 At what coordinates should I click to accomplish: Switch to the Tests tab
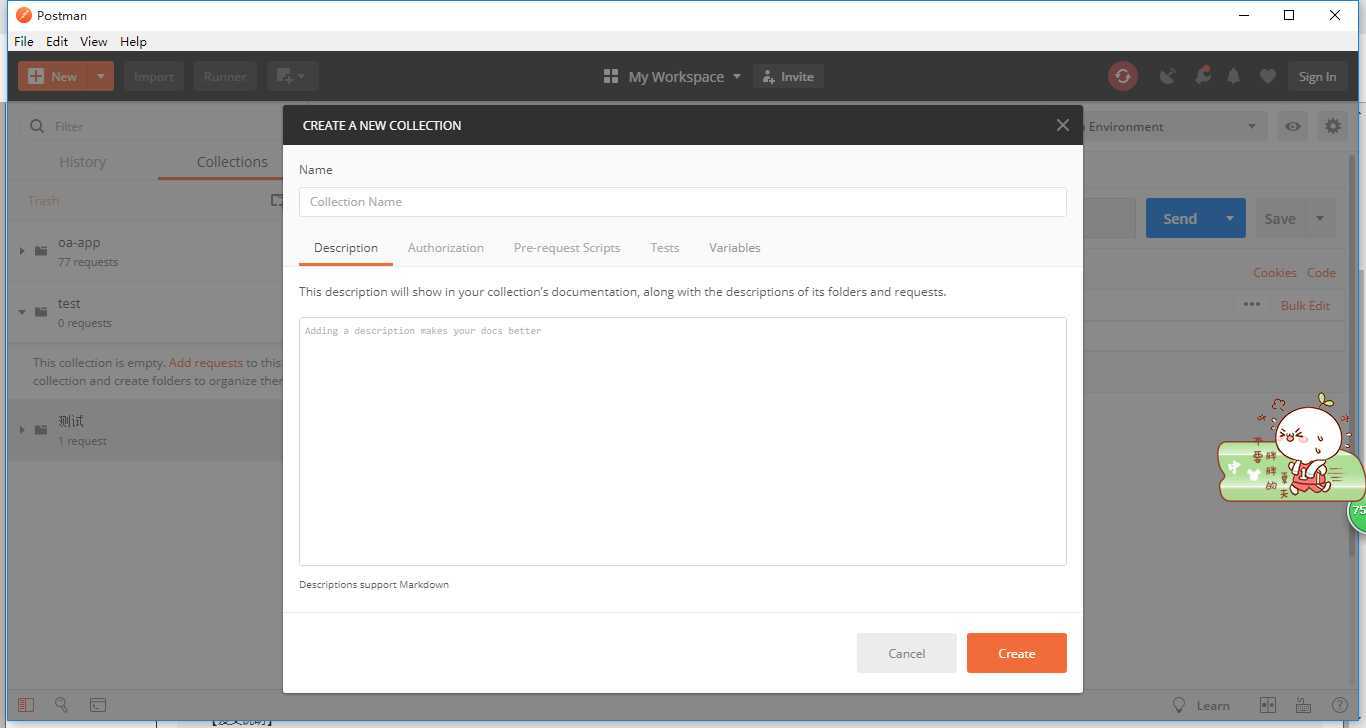[x=665, y=247]
